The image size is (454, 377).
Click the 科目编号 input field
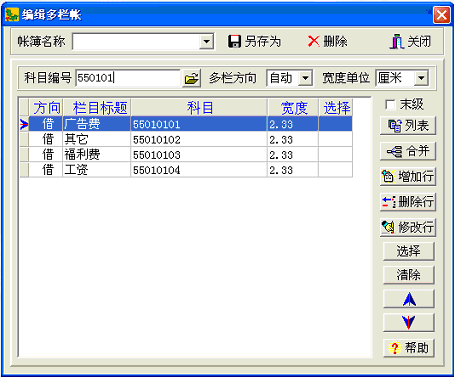pyautogui.click(x=128, y=78)
